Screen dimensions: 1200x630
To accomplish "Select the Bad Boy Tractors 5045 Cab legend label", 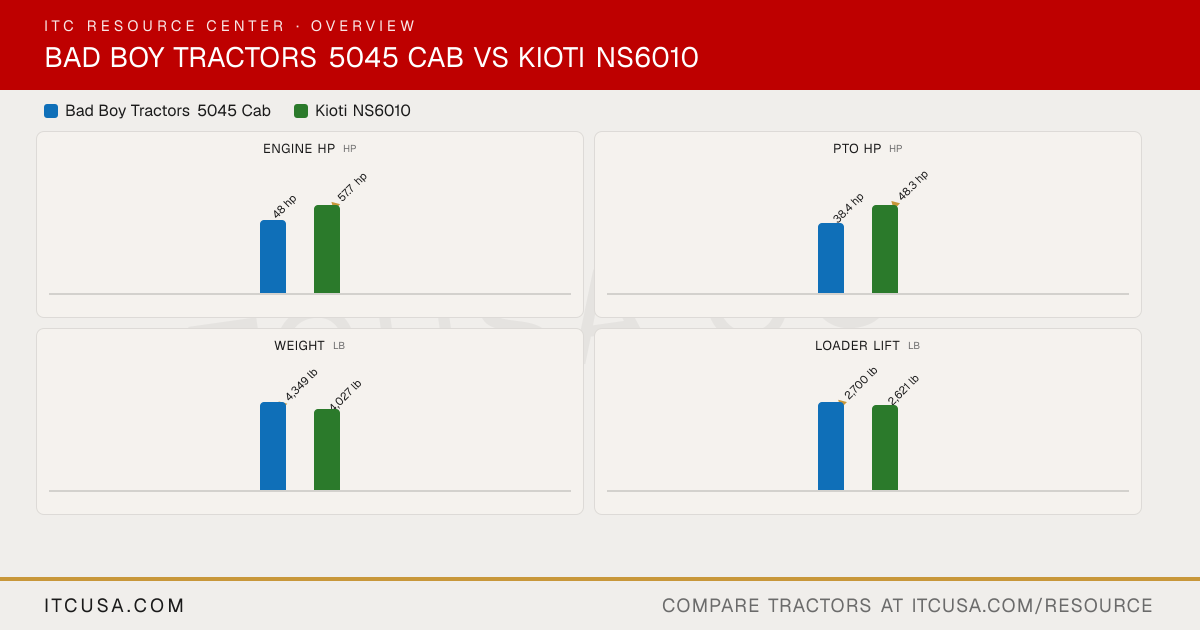I will pyautogui.click(x=168, y=111).
